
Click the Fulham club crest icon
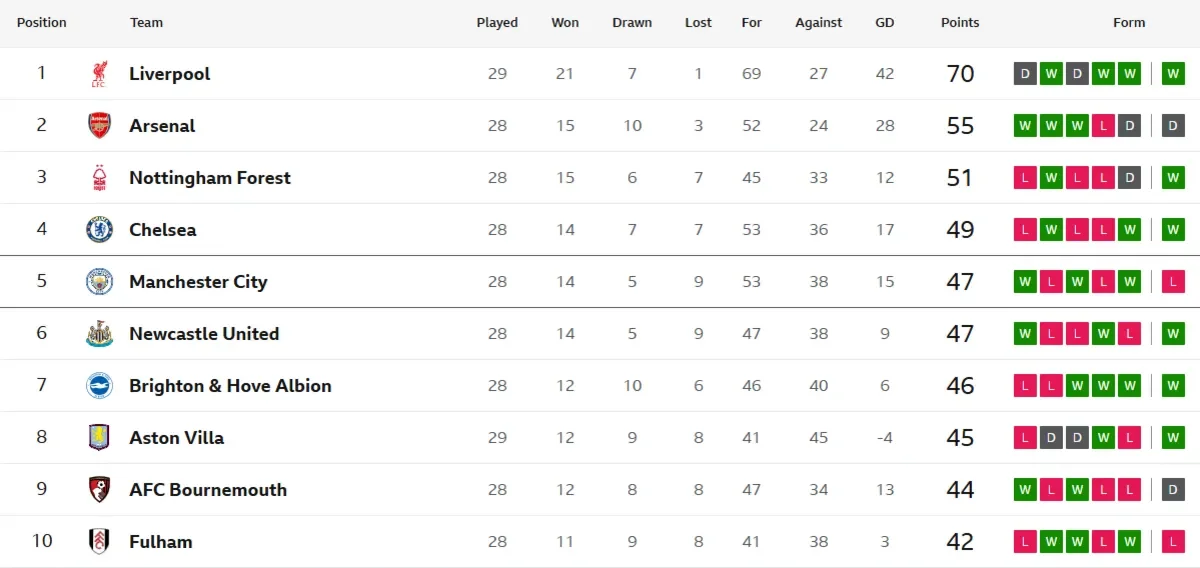(x=99, y=542)
